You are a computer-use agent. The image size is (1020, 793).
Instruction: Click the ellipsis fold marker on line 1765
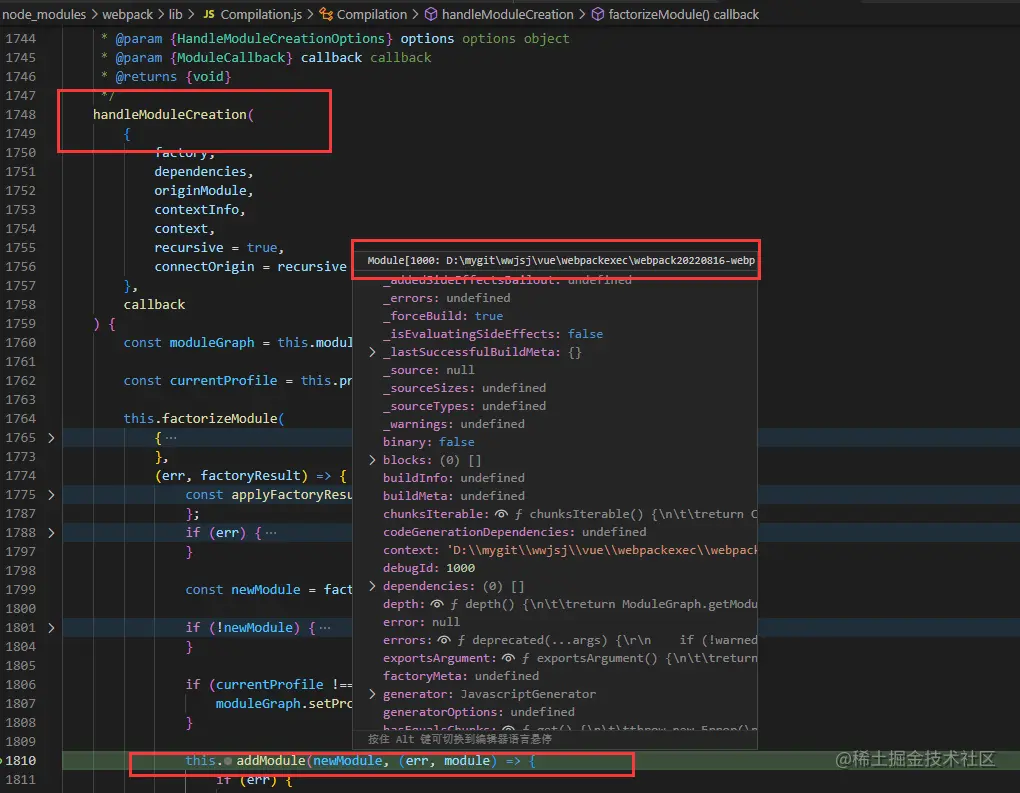click(171, 438)
